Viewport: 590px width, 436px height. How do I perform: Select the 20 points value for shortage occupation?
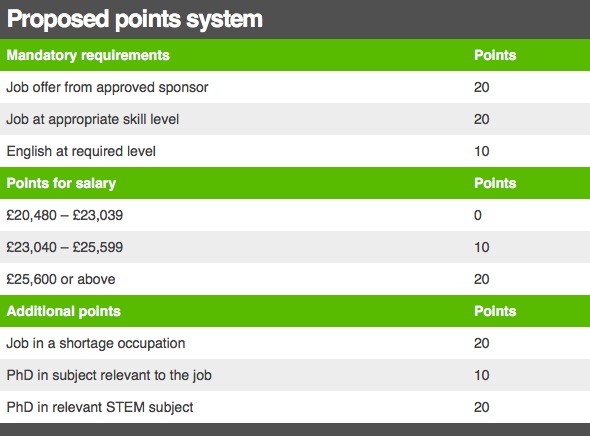point(482,343)
